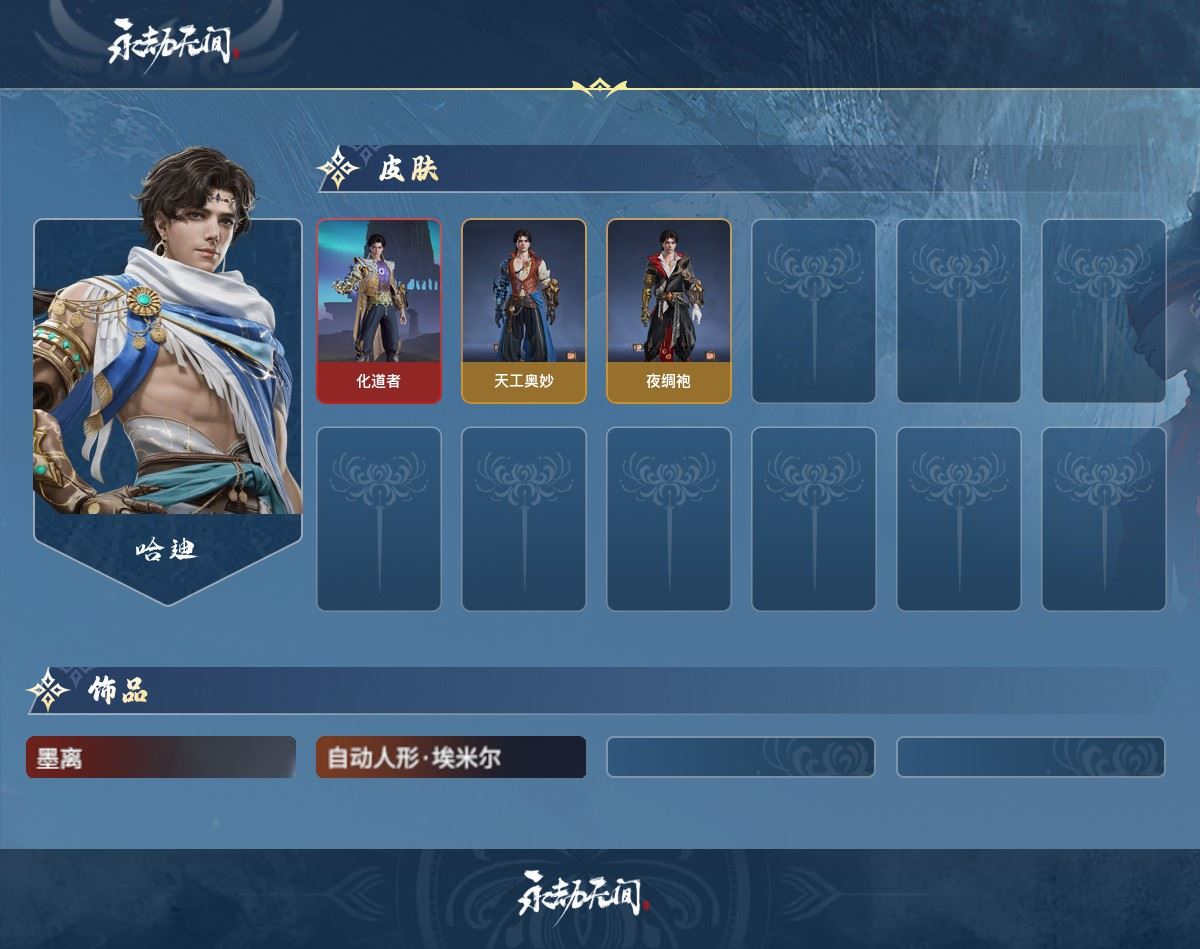Click the gold ornament on top divider

tap(599, 89)
